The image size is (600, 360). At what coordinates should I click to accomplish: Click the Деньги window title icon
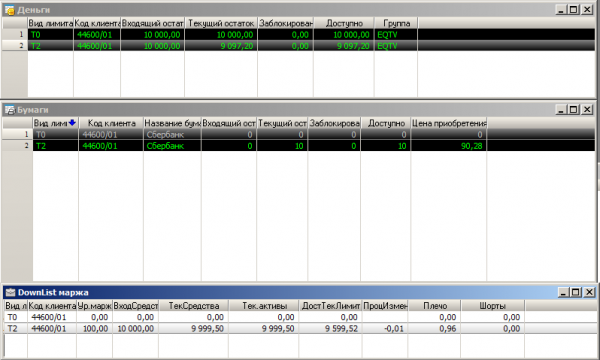coord(9,10)
